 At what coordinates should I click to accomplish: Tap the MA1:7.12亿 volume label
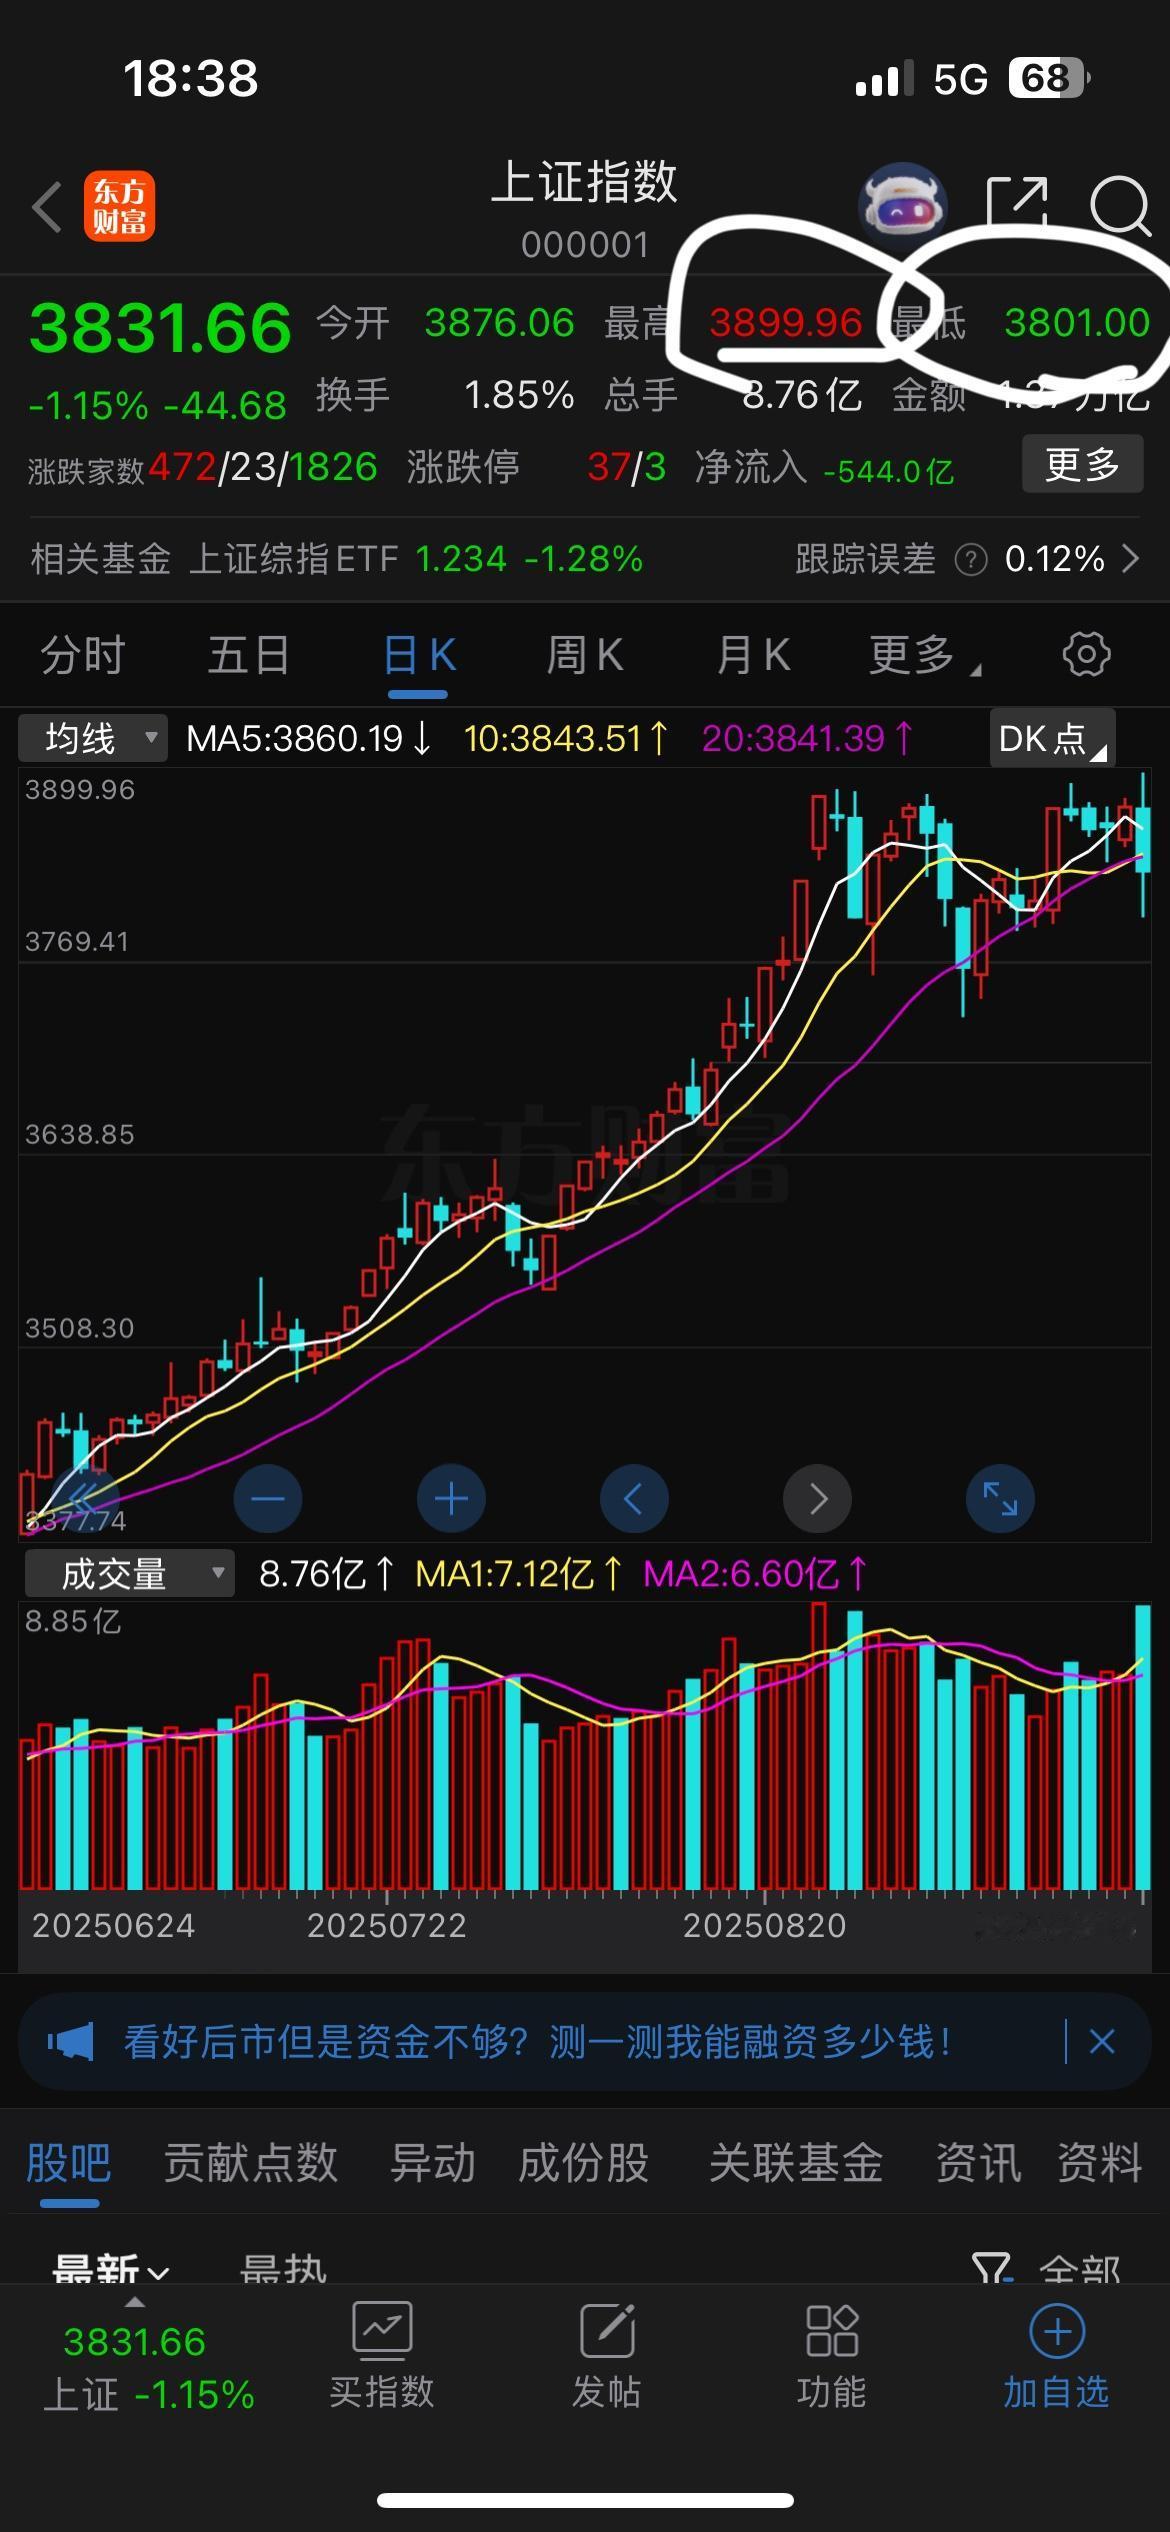[518, 1574]
